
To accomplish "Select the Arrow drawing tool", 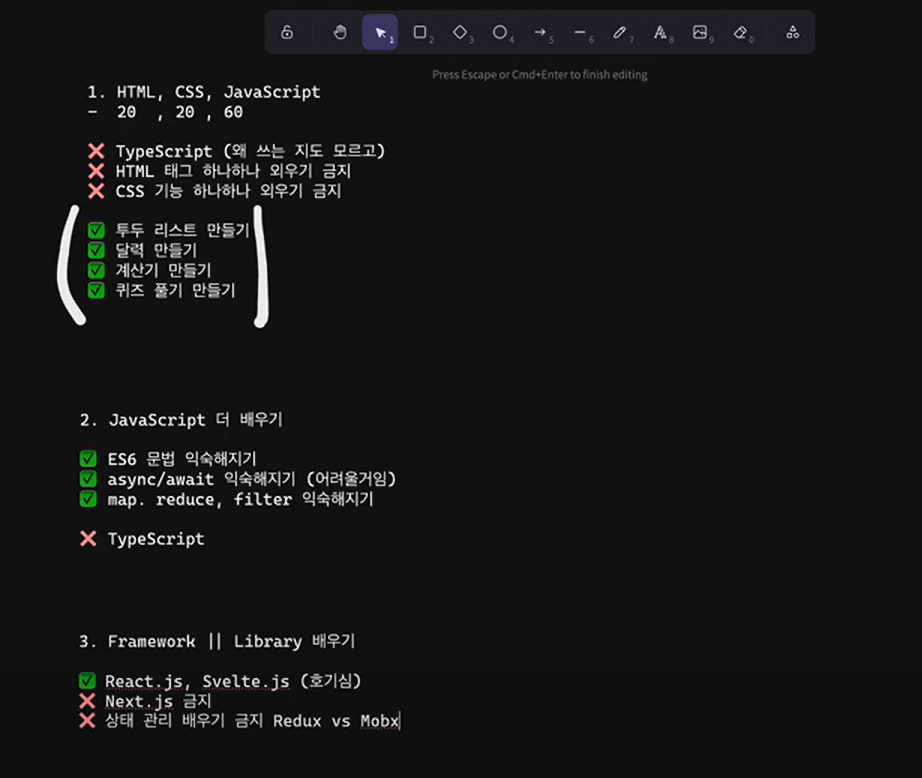I will click(540, 32).
